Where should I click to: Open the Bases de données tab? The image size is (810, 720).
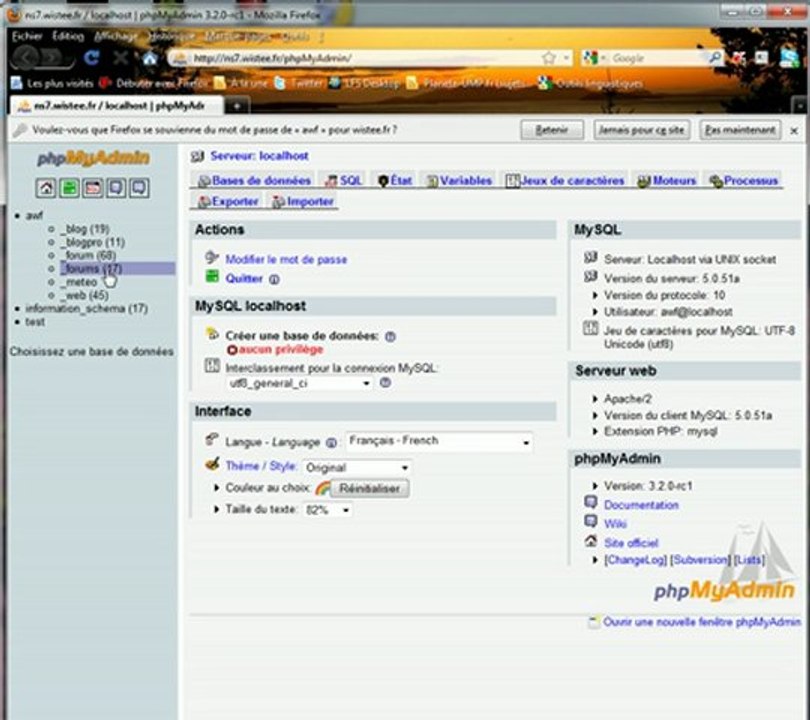[255, 181]
